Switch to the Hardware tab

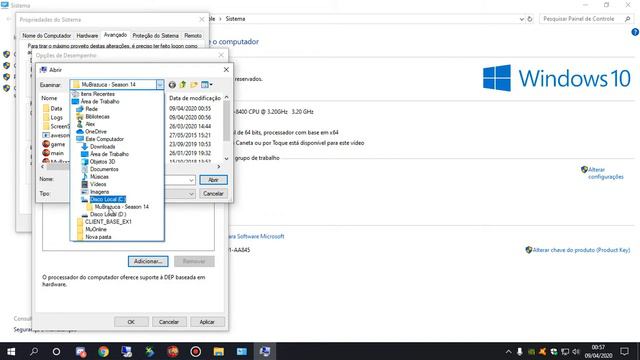click(x=87, y=36)
